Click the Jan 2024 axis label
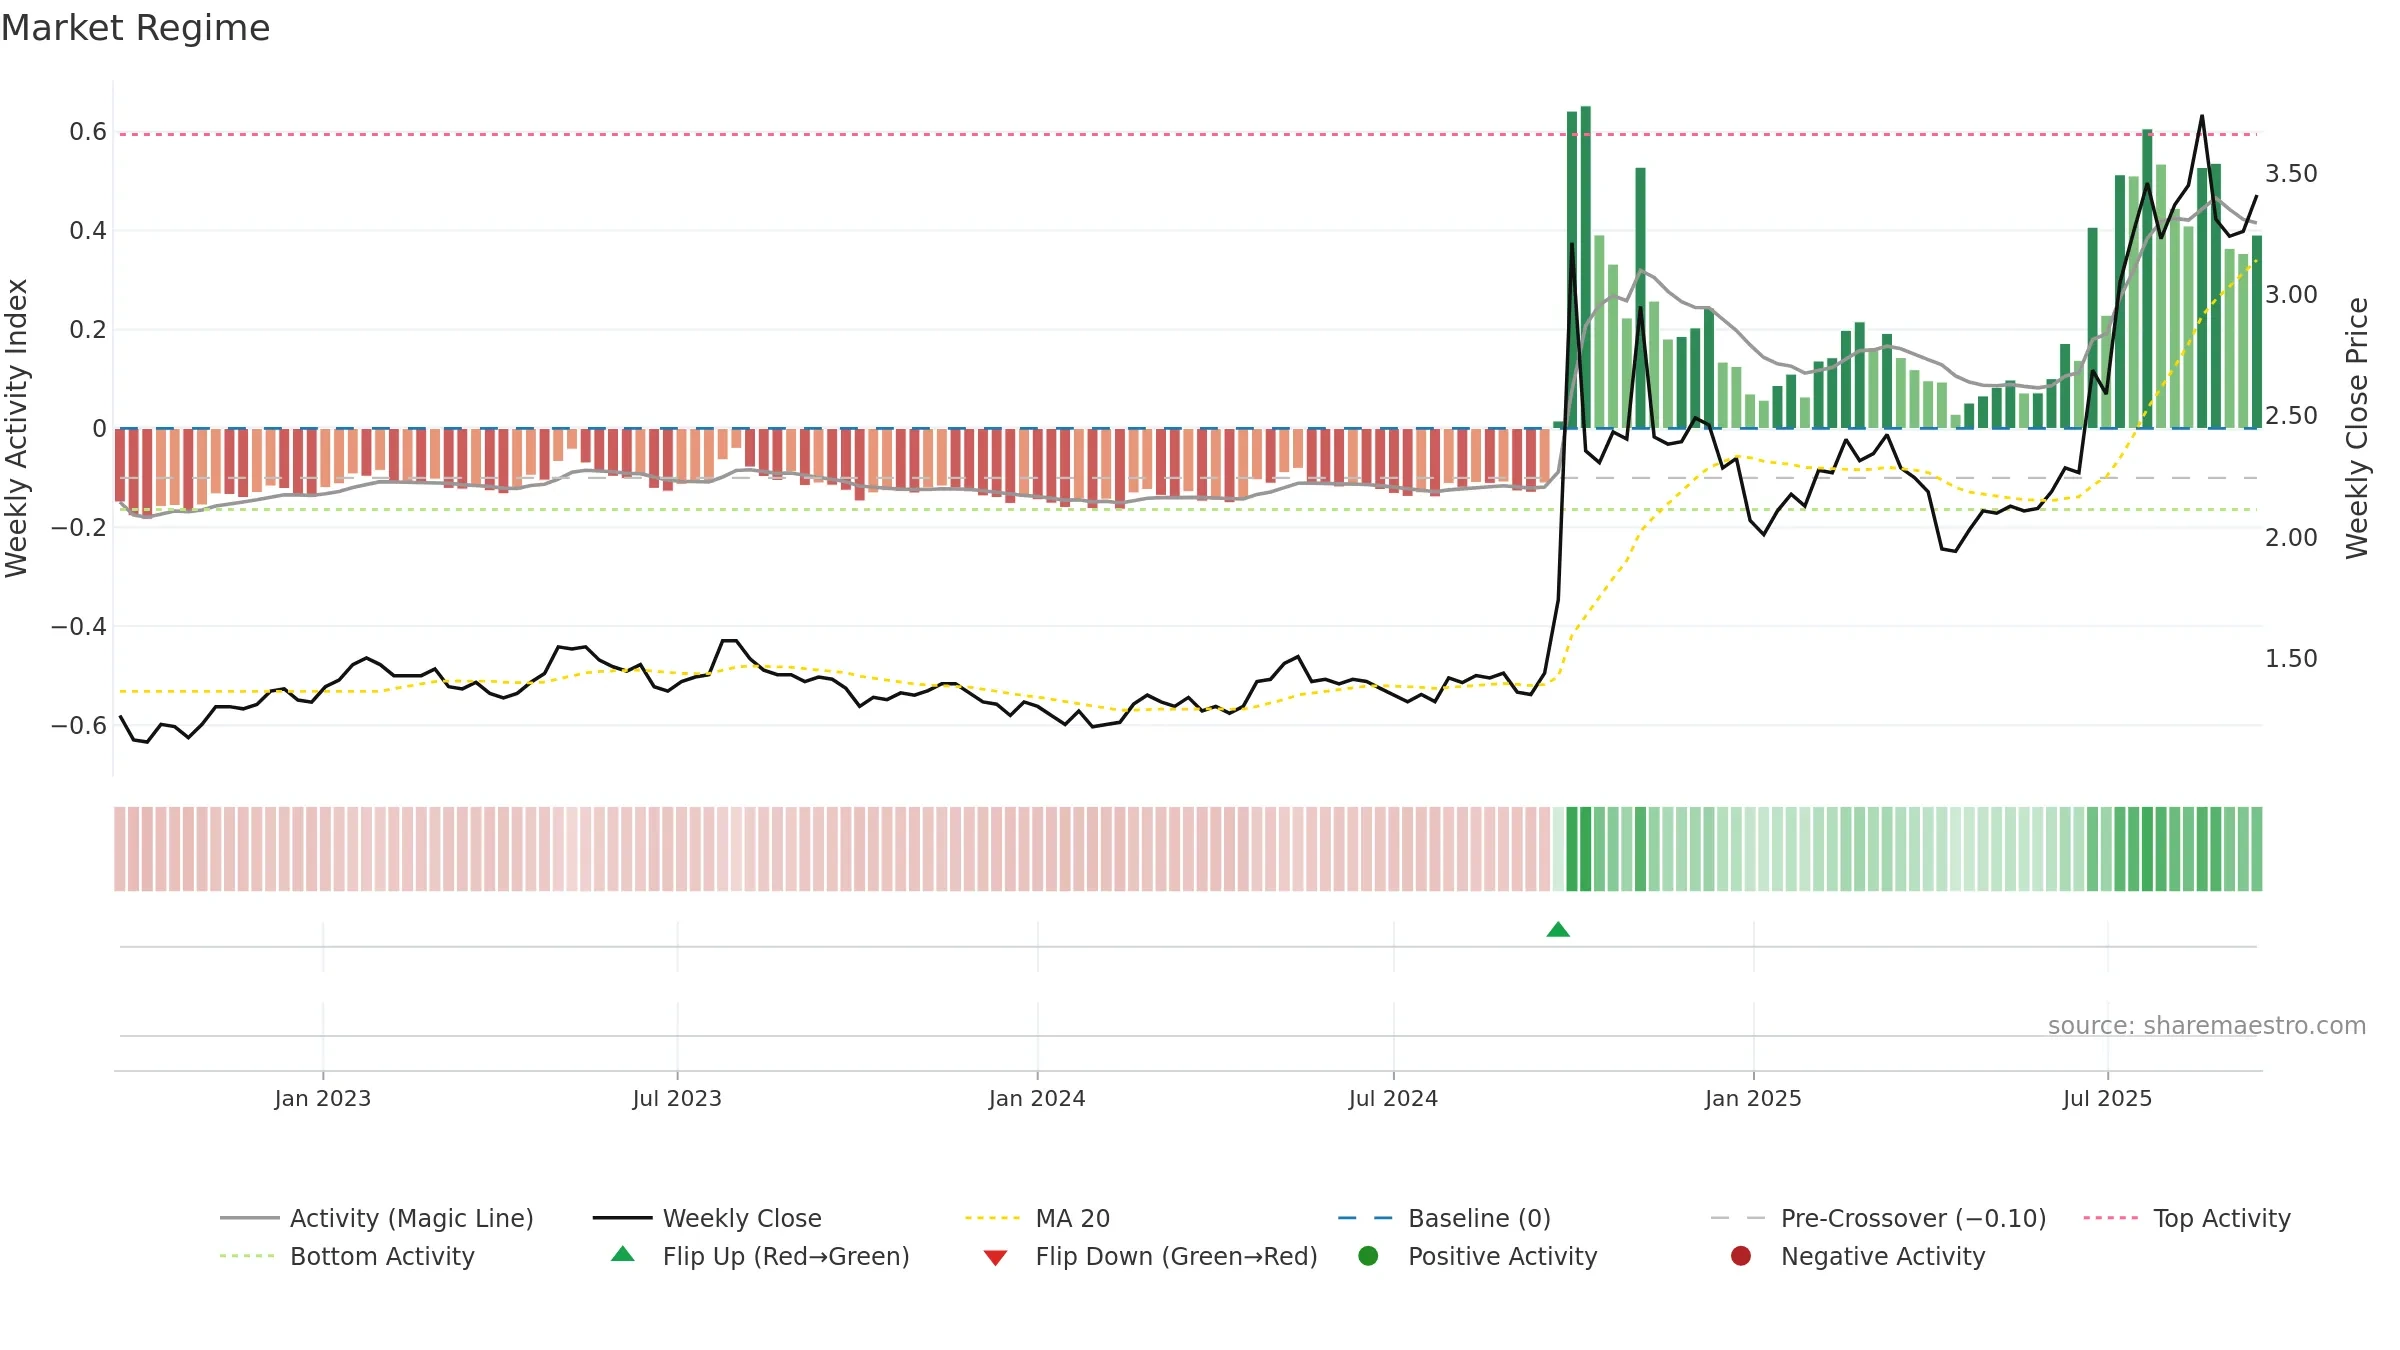This screenshot has width=2400, height=1350. coord(1037,1098)
